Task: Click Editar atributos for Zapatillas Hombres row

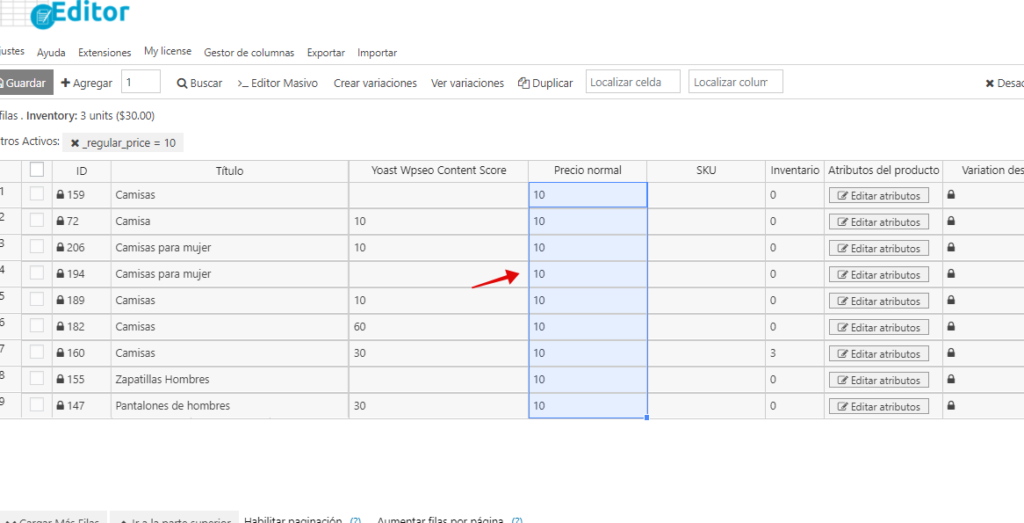Action: [x=878, y=380]
